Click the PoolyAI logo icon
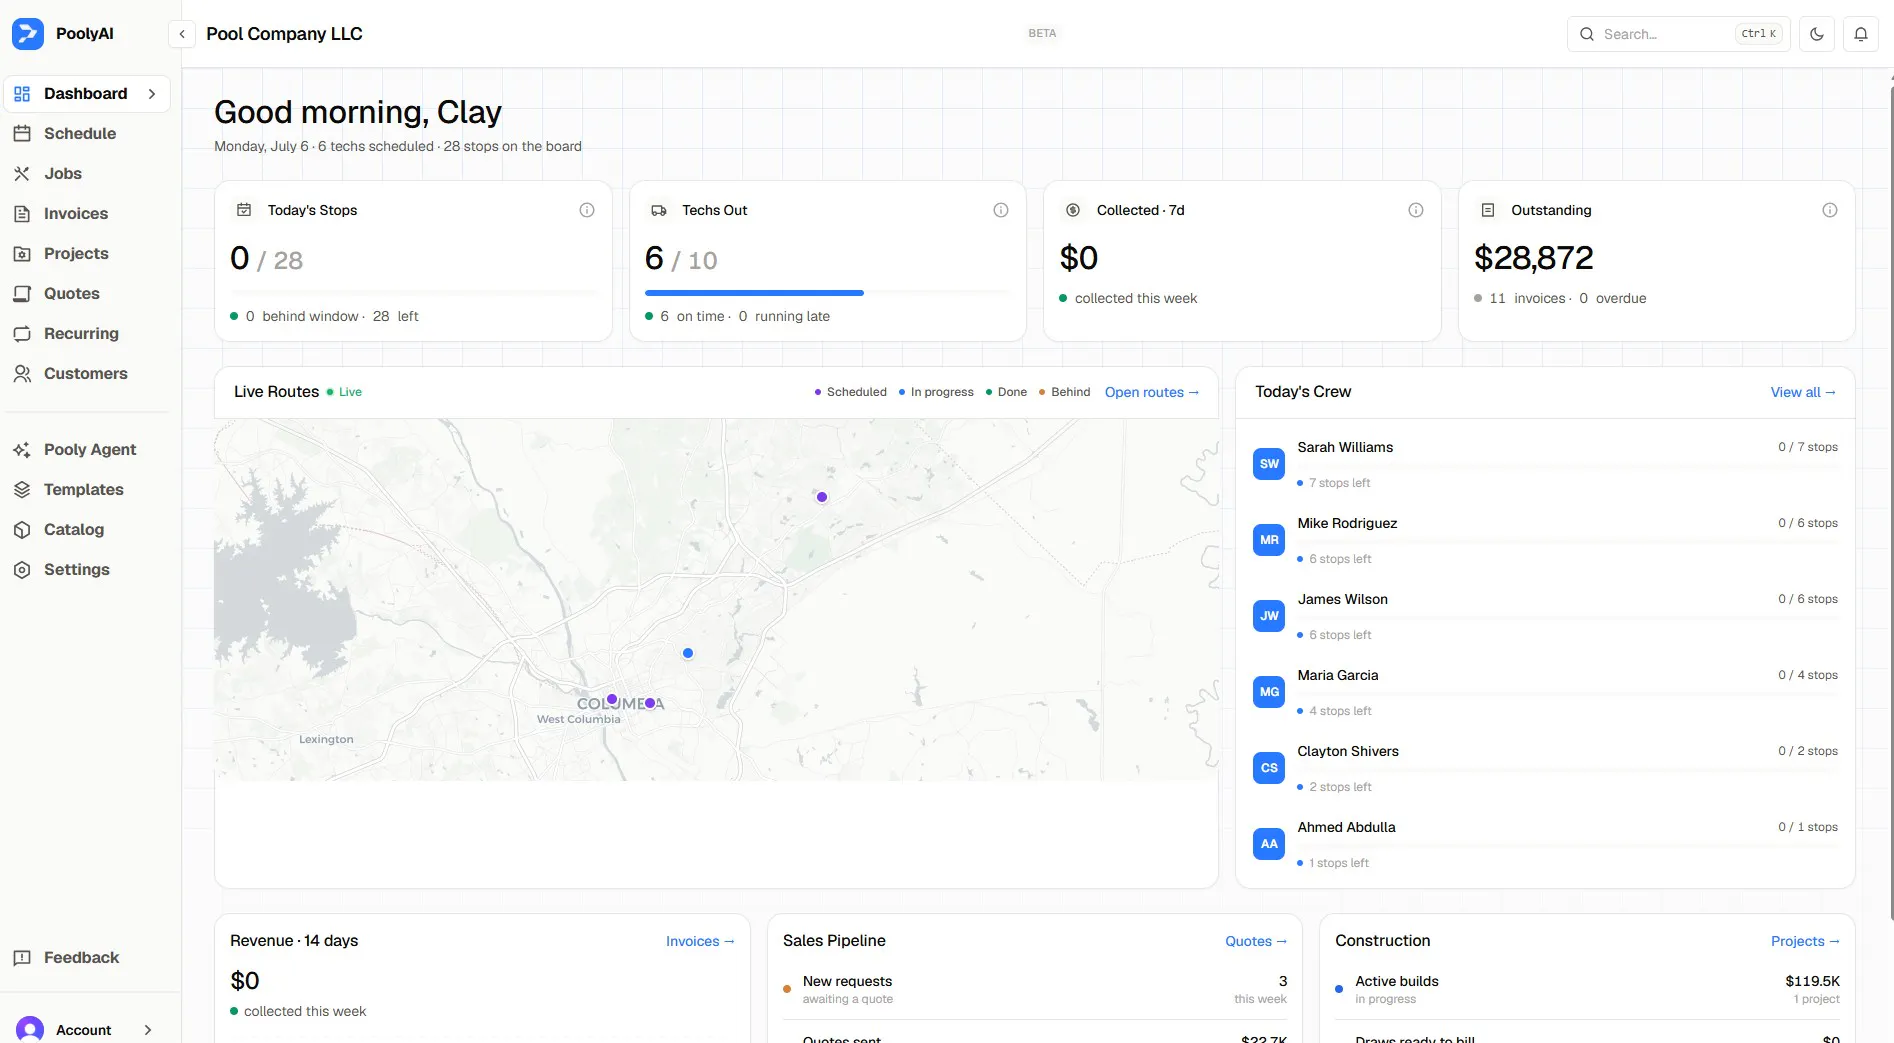Viewport: 1894px width, 1043px height. pos(27,33)
